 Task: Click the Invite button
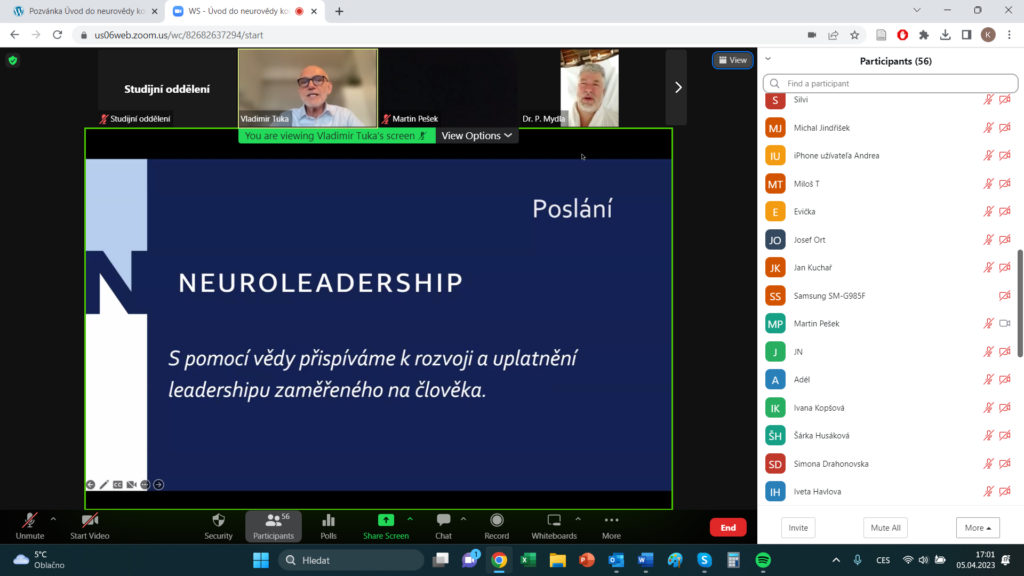(798, 528)
